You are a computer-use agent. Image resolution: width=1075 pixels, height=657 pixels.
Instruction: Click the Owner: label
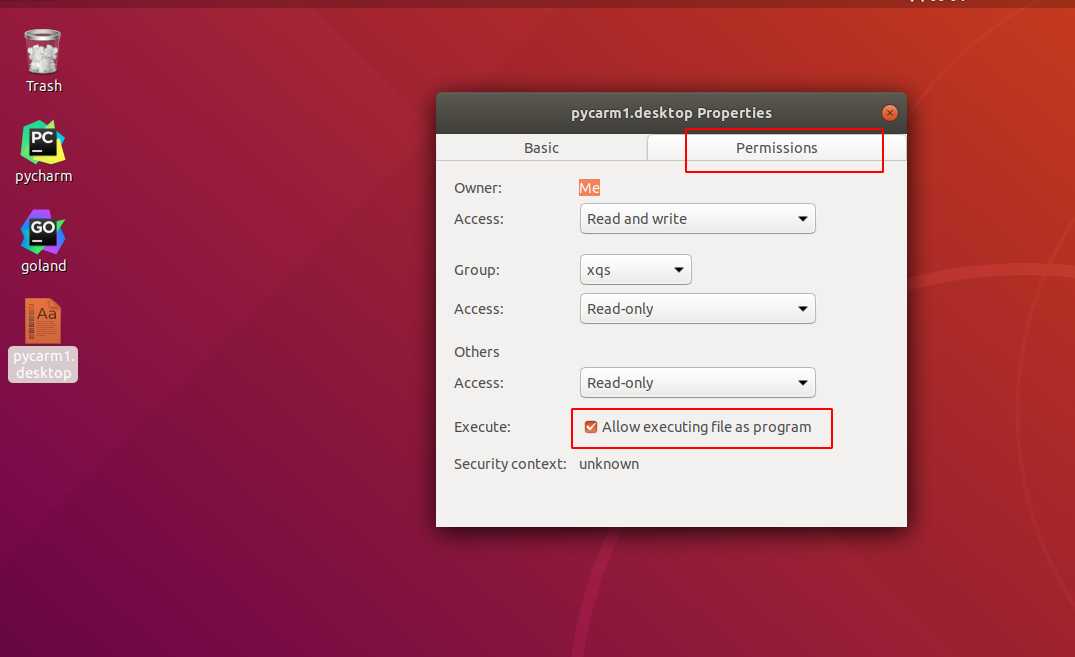tap(478, 188)
